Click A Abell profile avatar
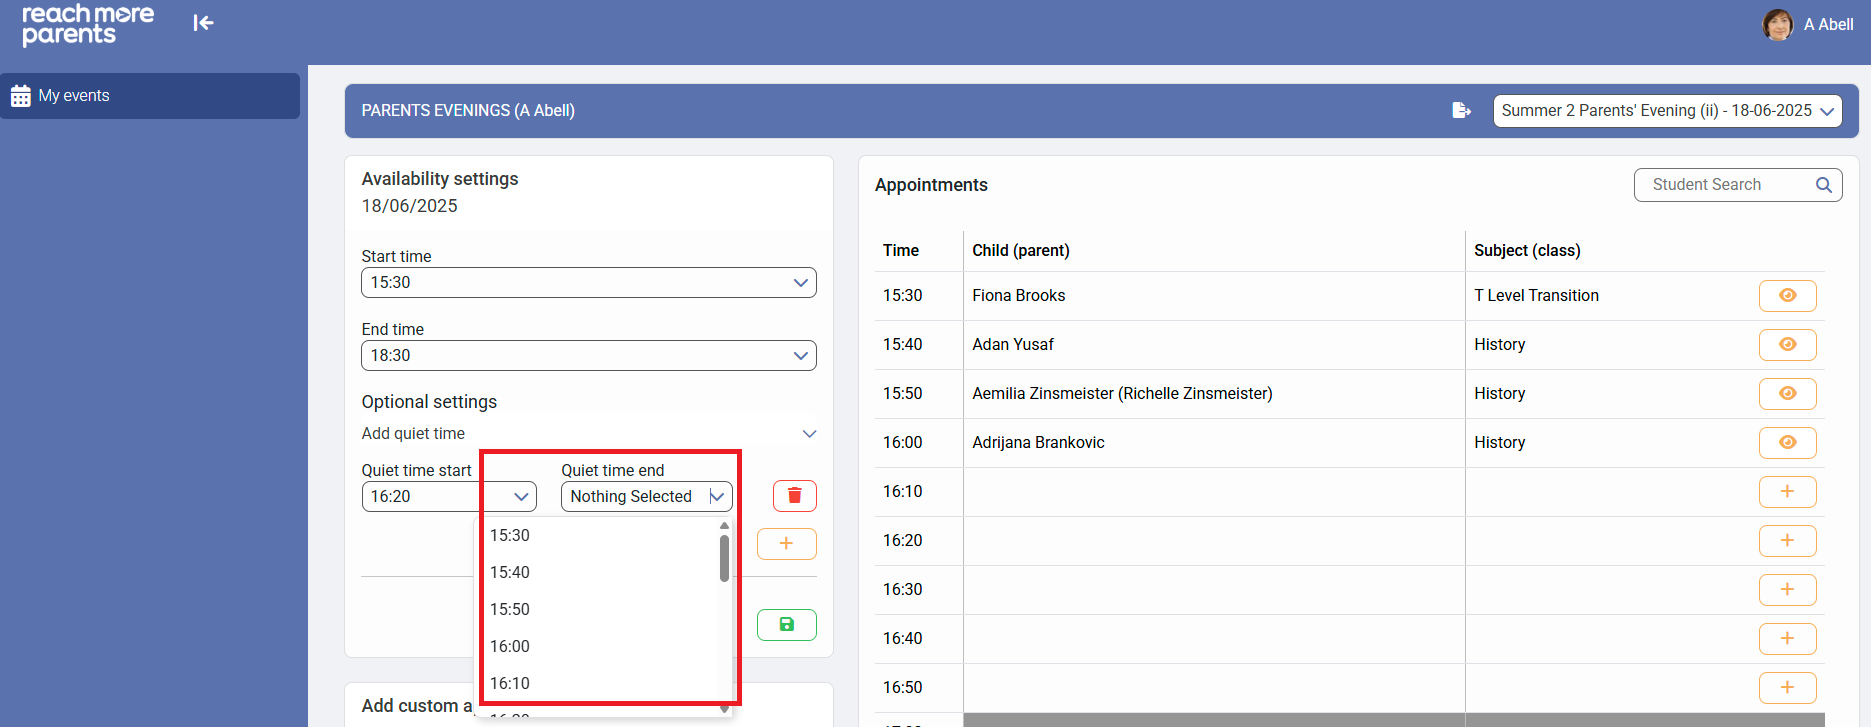 pyautogui.click(x=1777, y=25)
